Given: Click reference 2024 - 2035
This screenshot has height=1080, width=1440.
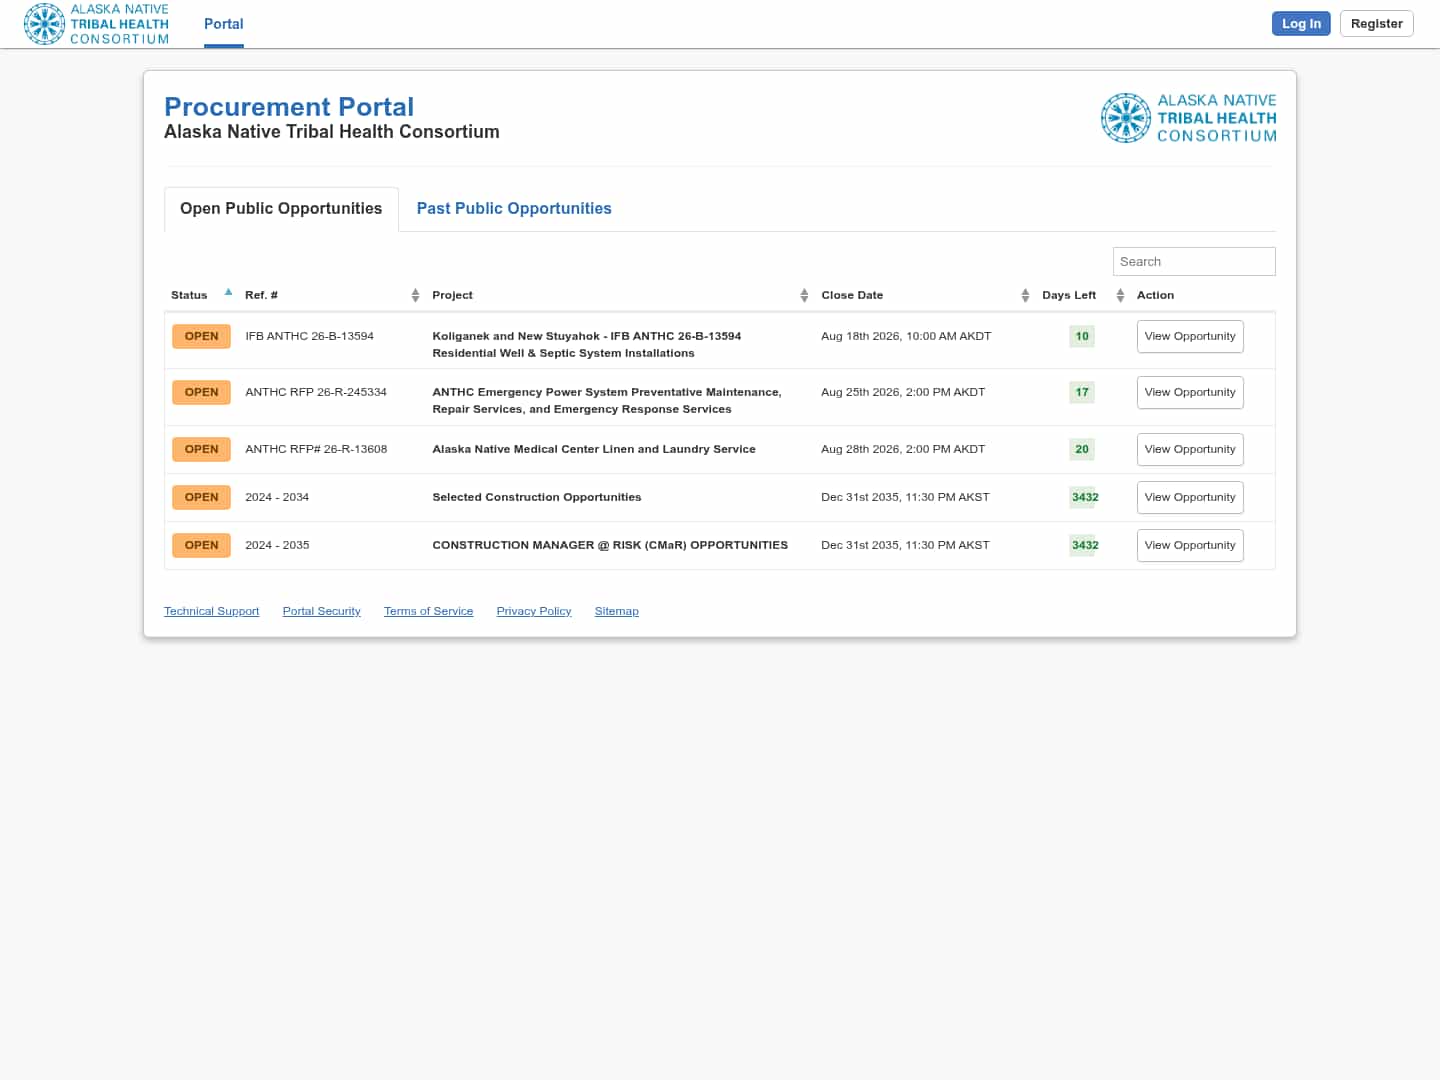Looking at the screenshot, I should (277, 546).
